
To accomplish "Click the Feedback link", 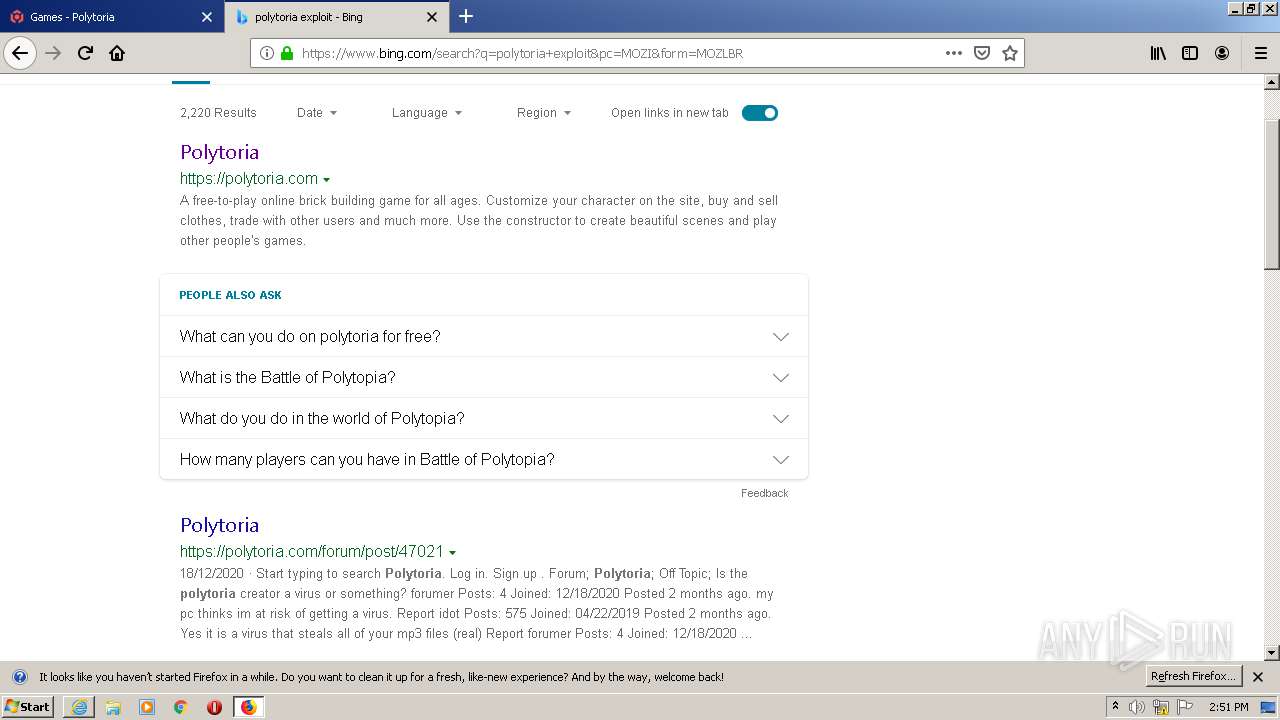I will click(764, 493).
